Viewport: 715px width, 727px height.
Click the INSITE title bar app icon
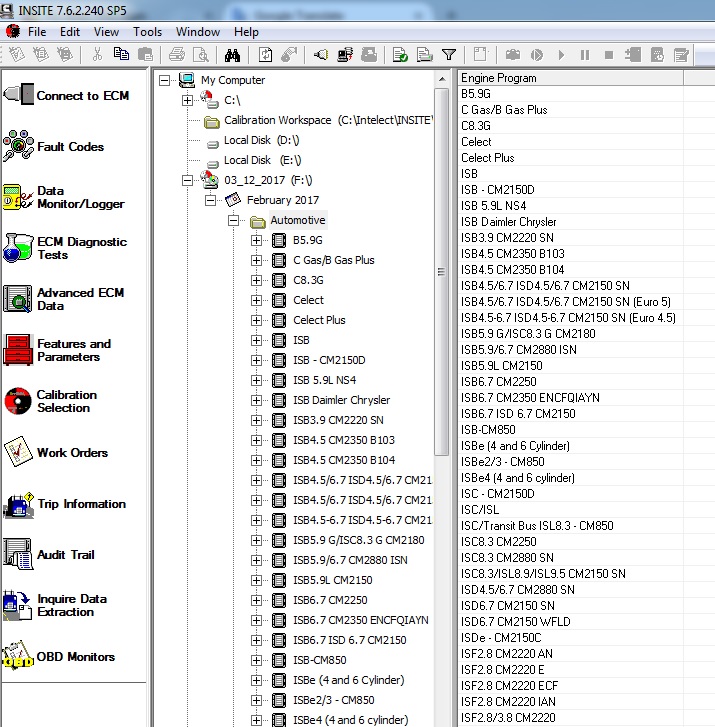pos(8,10)
